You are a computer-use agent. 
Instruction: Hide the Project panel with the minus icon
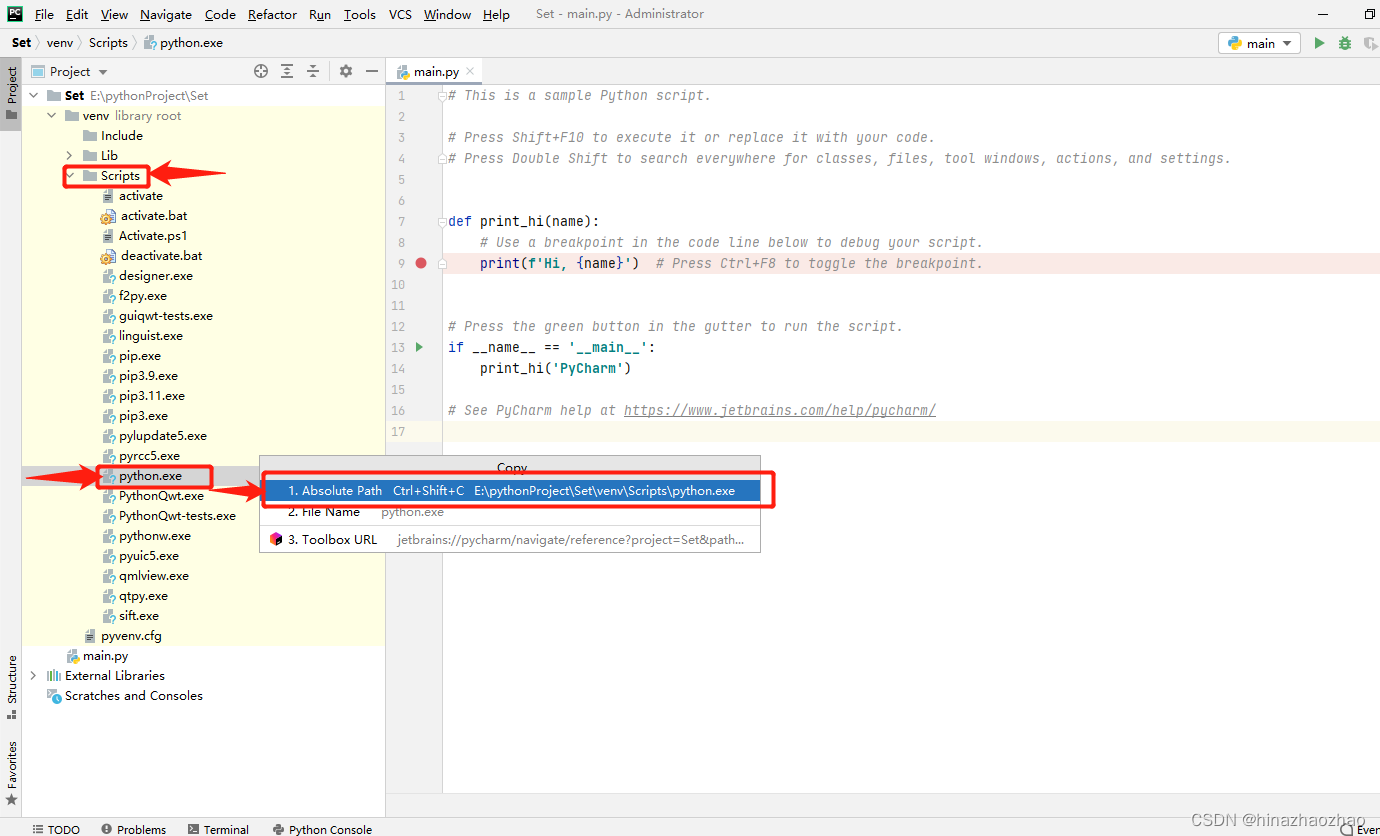[x=372, y=71]
